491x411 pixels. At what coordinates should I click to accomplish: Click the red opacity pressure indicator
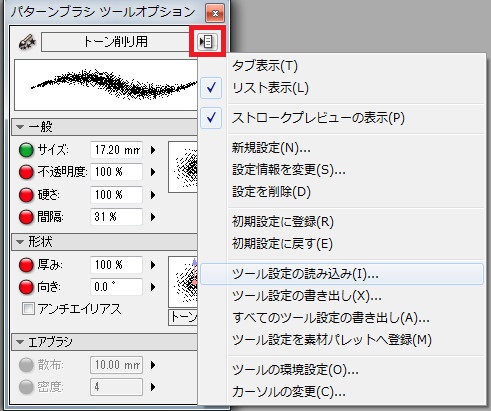tap(26, 172)
